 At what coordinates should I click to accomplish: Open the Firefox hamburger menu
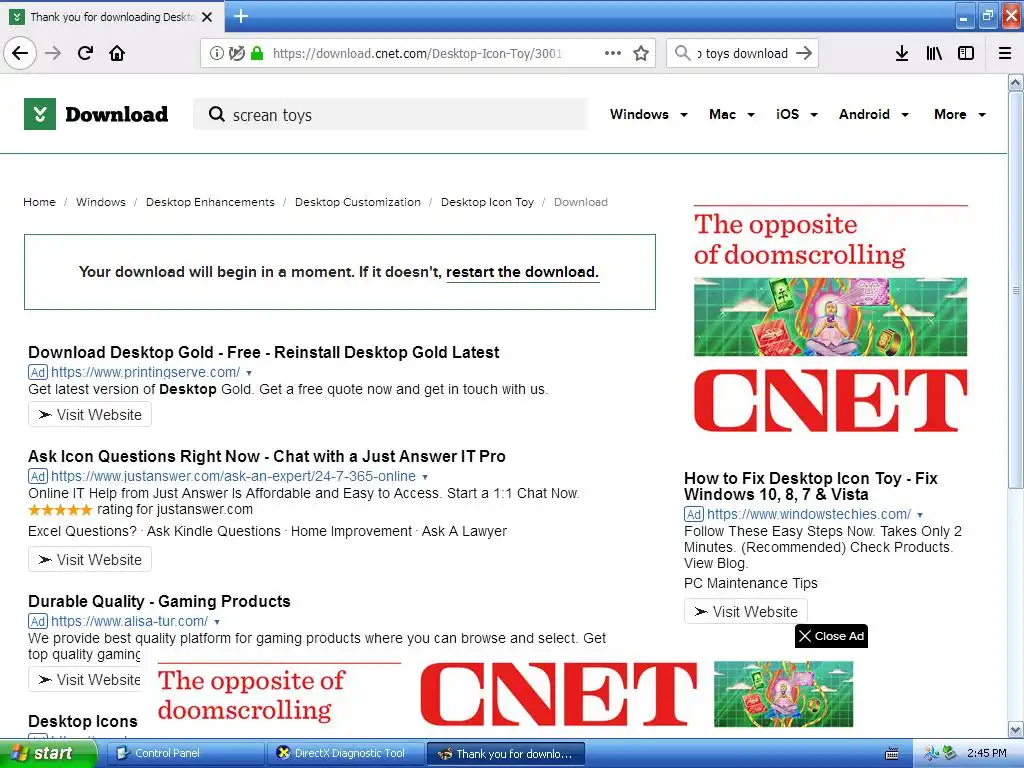click(1005, 53)
